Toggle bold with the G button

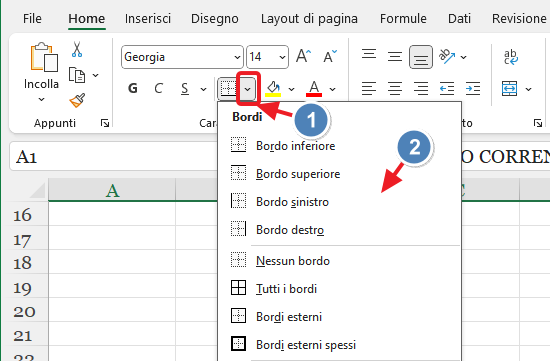(133, 89)
